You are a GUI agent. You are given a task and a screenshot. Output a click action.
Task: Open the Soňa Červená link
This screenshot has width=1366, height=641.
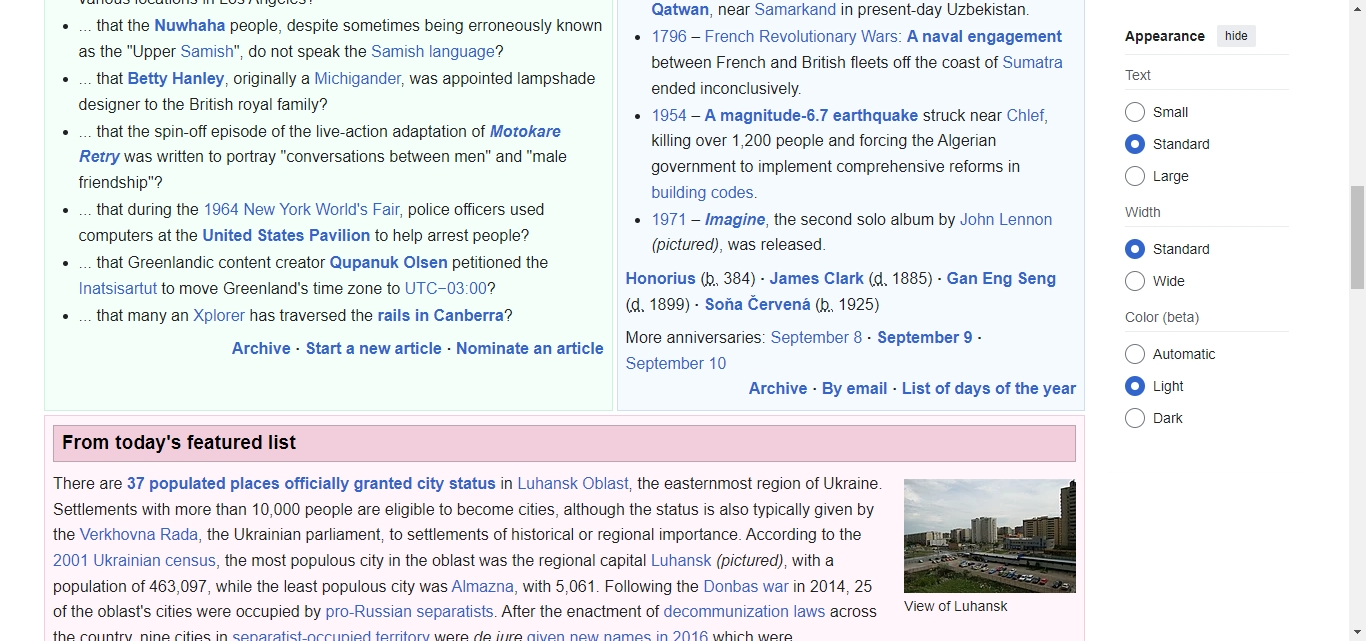pos(757,304)
